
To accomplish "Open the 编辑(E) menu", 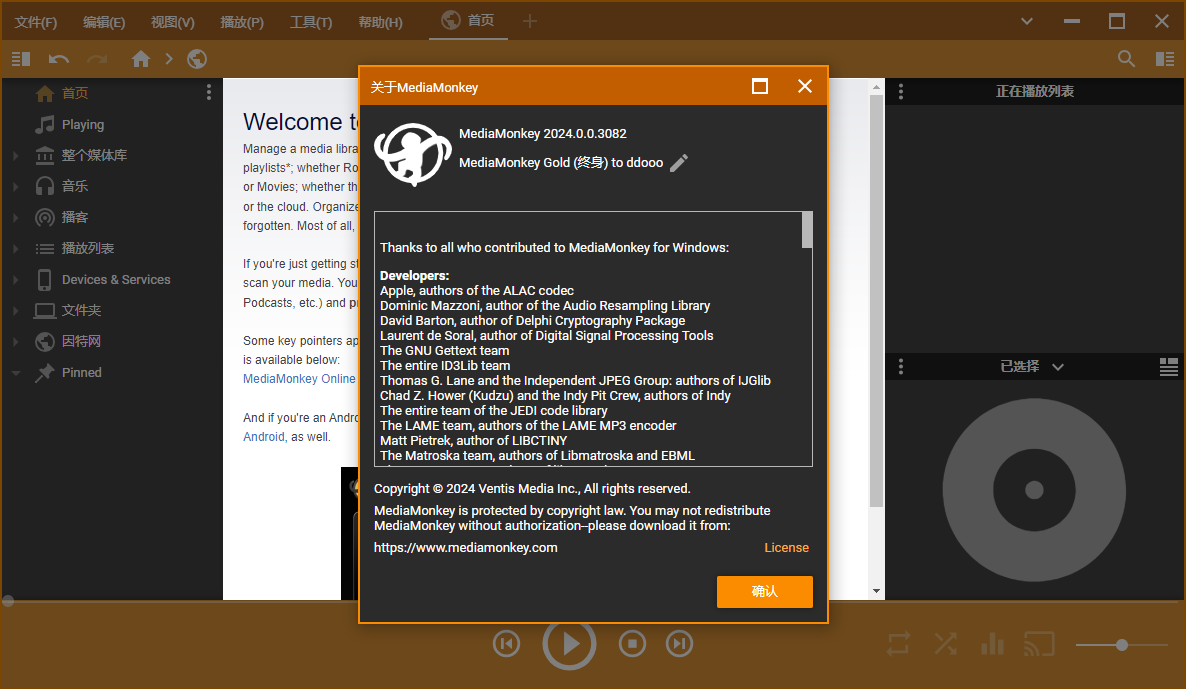I will pos(104,22).
